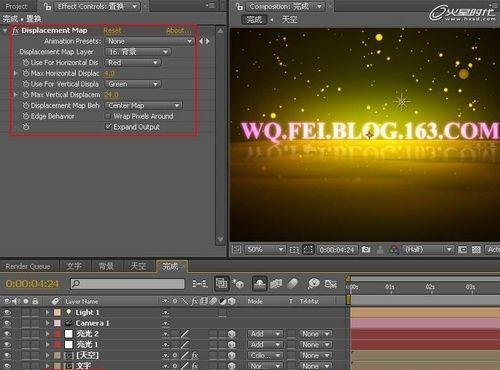Click the Max Vertical Displacement value 24.0
The width and height of the screenshot is (500, 370).
111,95
